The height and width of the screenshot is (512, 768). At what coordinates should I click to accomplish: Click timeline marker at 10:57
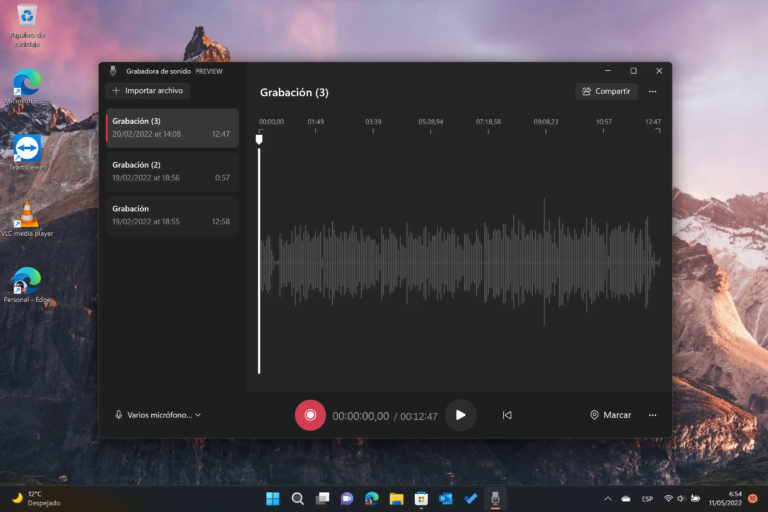603,122
